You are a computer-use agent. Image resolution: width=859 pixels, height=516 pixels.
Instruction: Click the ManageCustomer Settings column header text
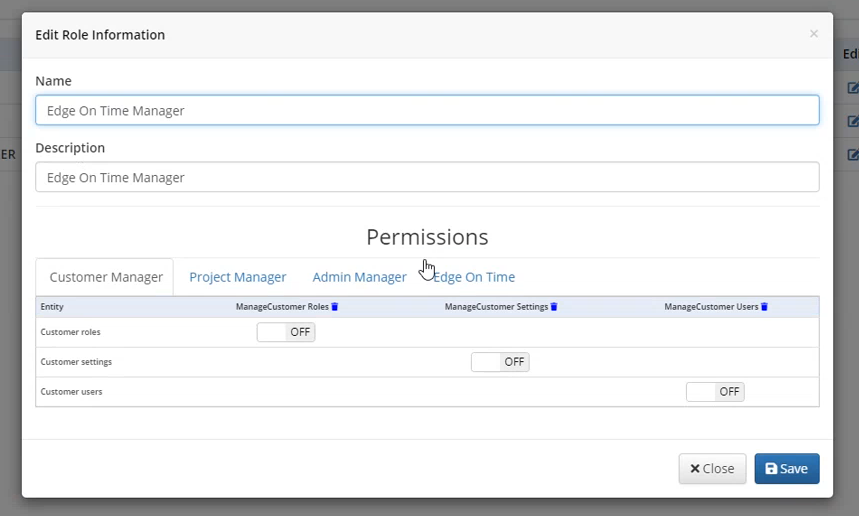click(x=496, y=307)
